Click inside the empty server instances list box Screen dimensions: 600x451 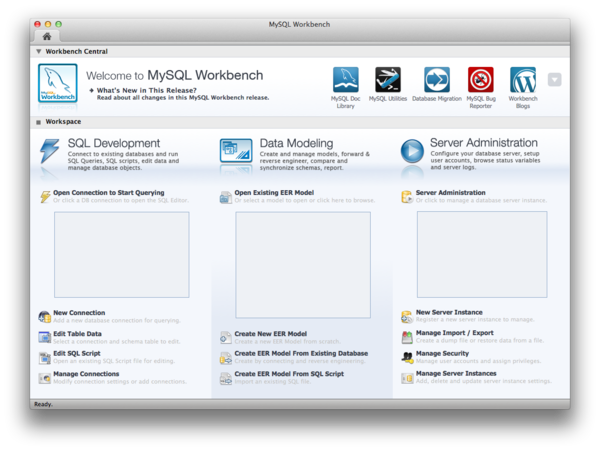[482, 254]
